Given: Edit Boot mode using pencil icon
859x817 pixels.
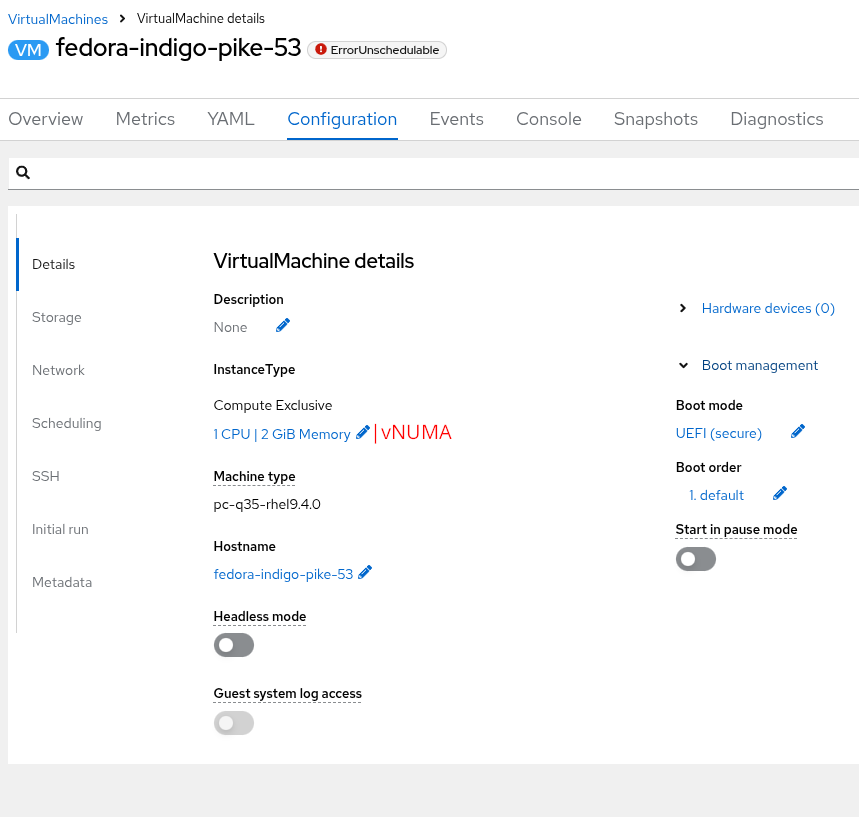Looking at the screenshot, I should point(797,432).
